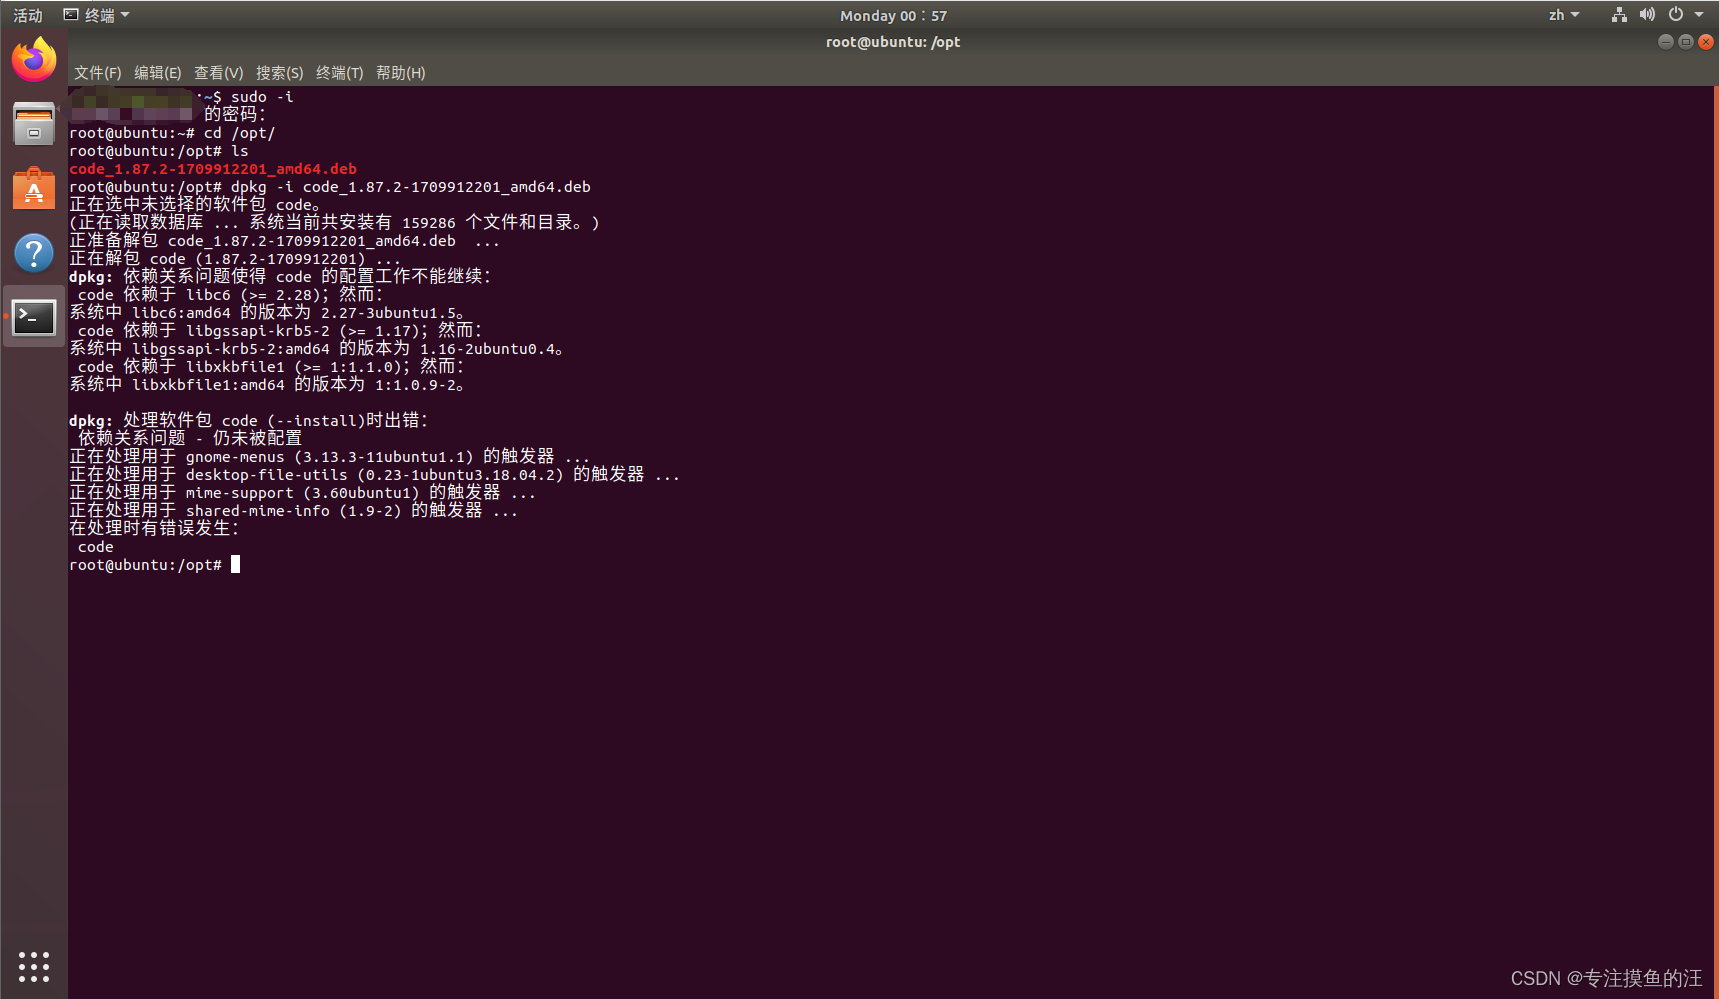Screen dimensions: 1719x999
Task: Open the volume speaker icon
Action: [x=1647, y=15]
